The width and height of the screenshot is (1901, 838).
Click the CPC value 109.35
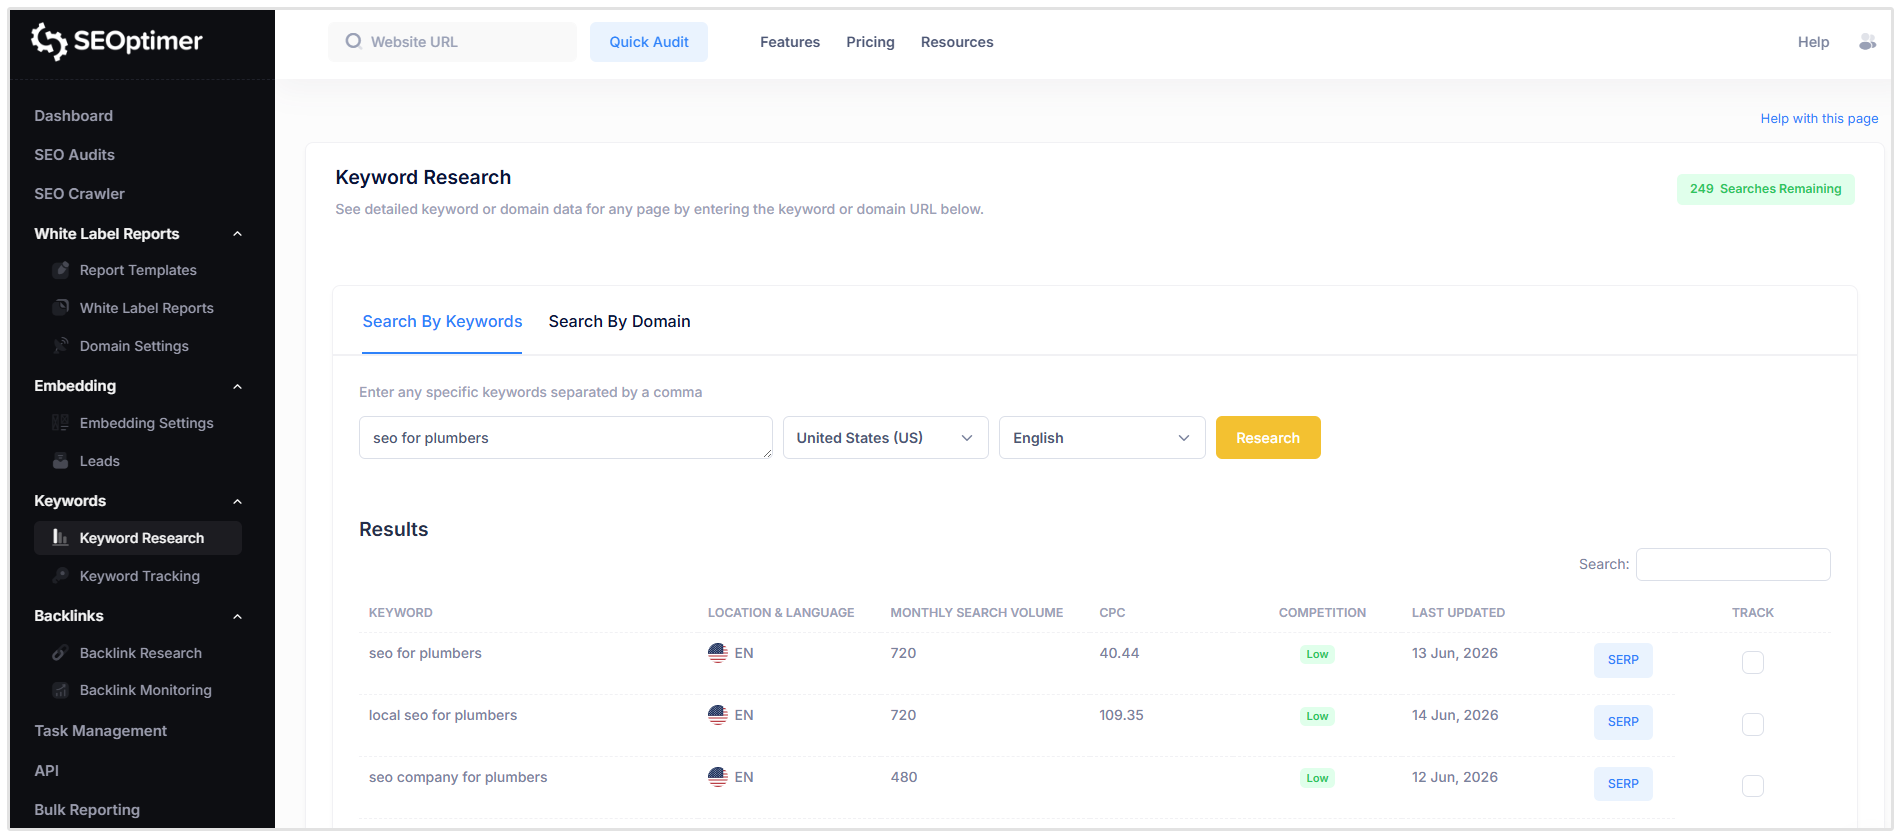point(1121,715)
